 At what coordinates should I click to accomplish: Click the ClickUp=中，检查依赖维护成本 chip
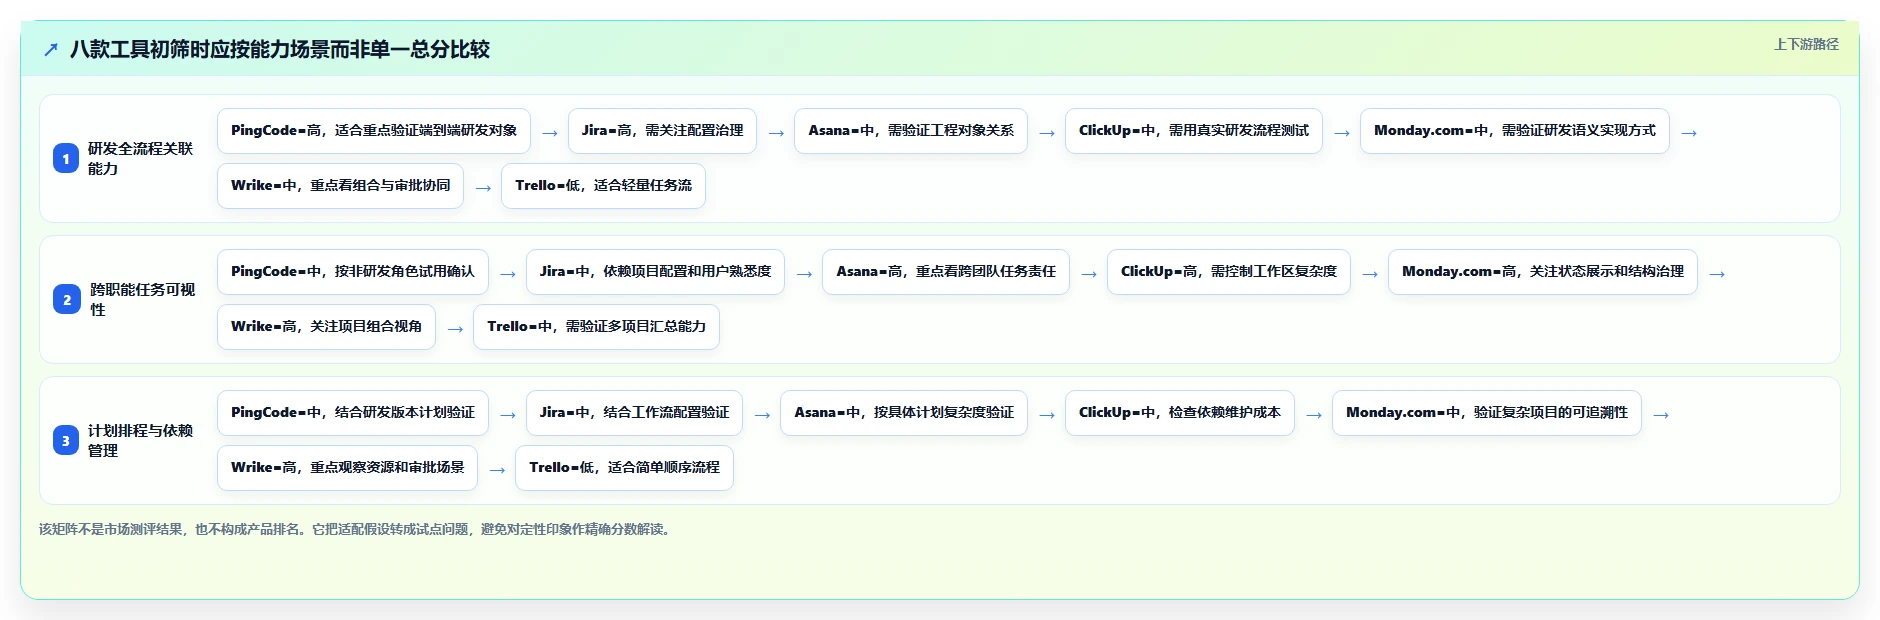point(1180,413)
